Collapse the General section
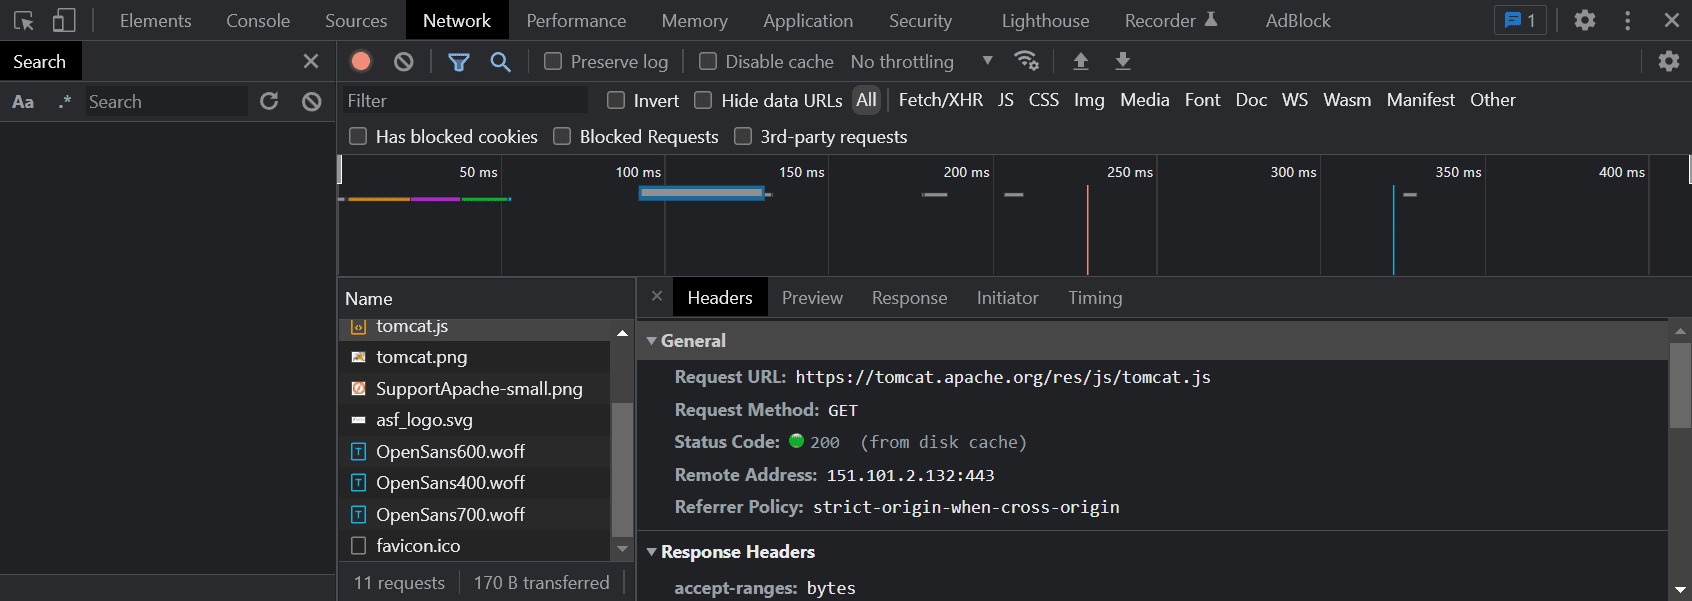 tap(652, 341)
